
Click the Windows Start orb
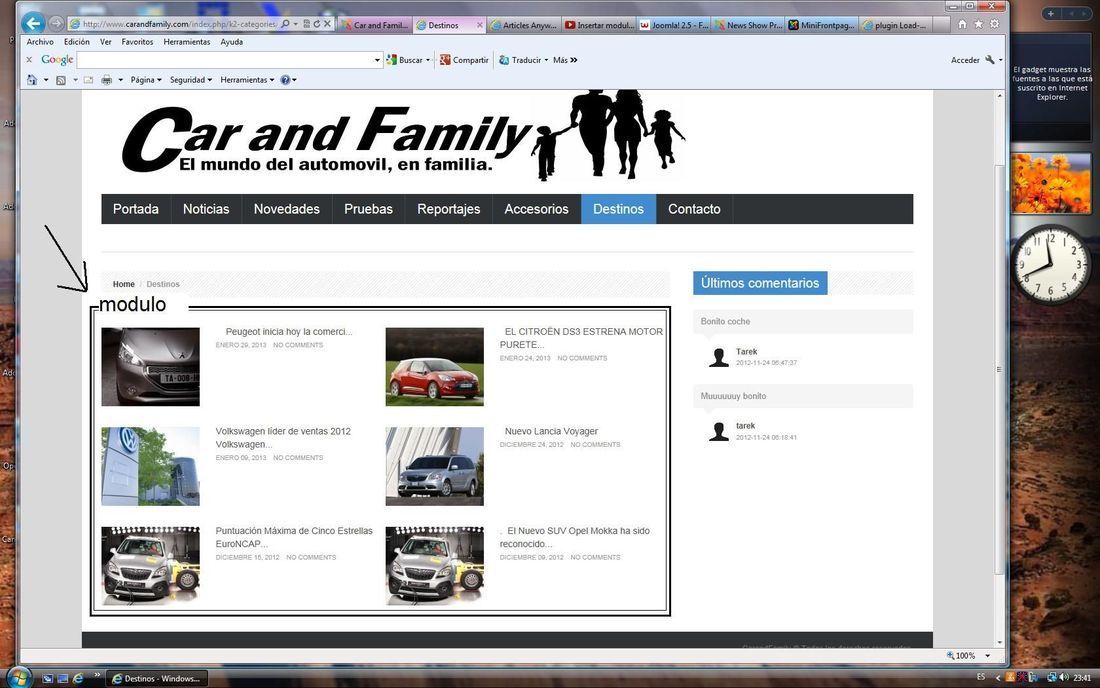[19, 677]
